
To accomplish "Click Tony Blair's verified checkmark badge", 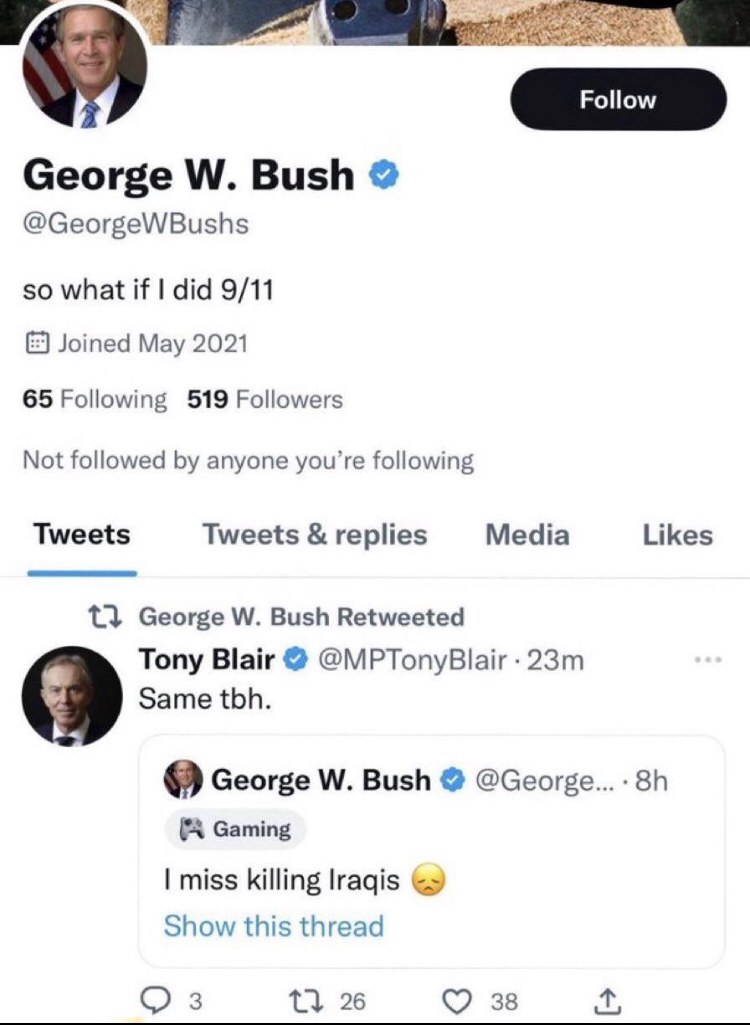I will coord(296,661).
